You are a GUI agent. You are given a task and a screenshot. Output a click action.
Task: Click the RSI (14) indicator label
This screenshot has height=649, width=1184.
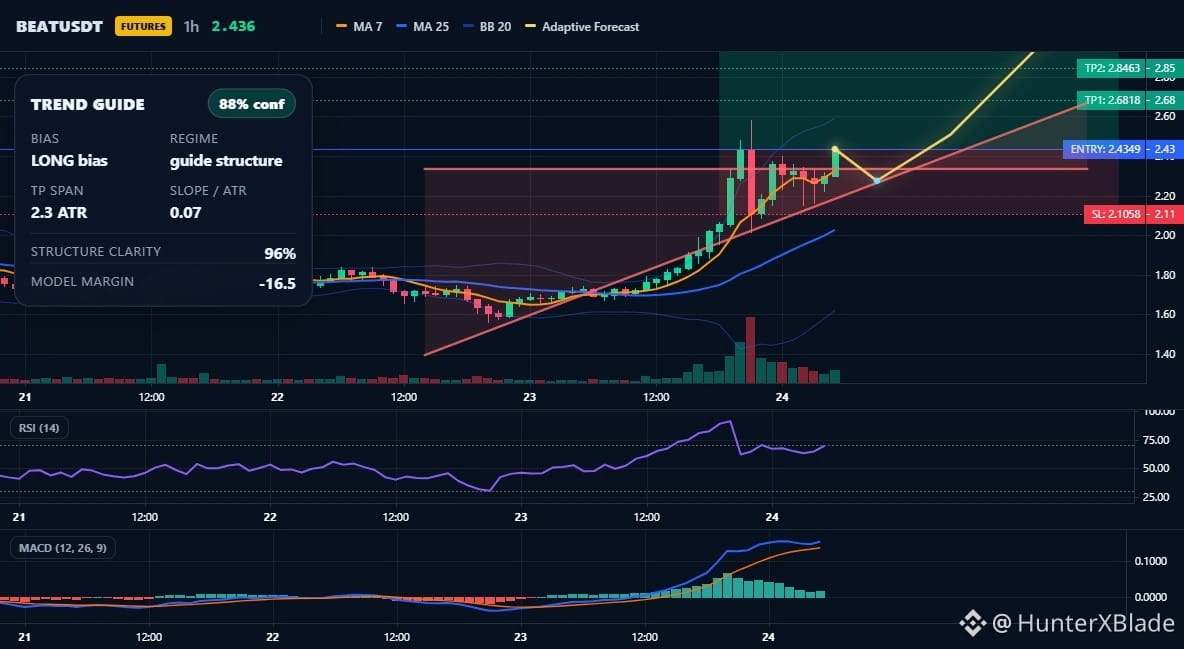point(39,428)
